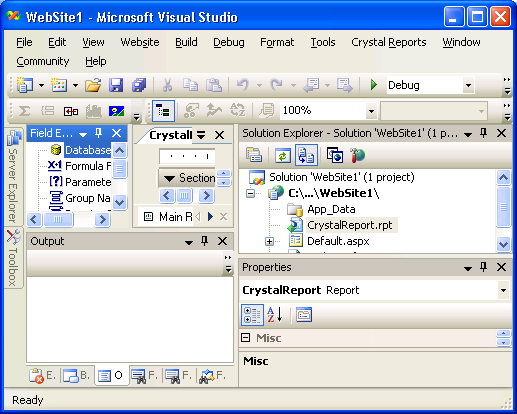517x414 pixels.
Task: Click the Main Report tab
Action: (168, 217)
